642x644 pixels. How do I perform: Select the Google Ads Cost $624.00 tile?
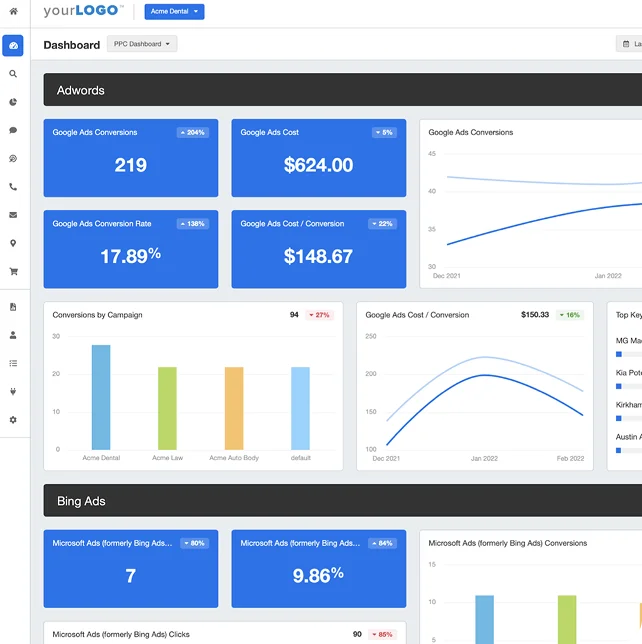pyautogui.click(x=318, y=157)
